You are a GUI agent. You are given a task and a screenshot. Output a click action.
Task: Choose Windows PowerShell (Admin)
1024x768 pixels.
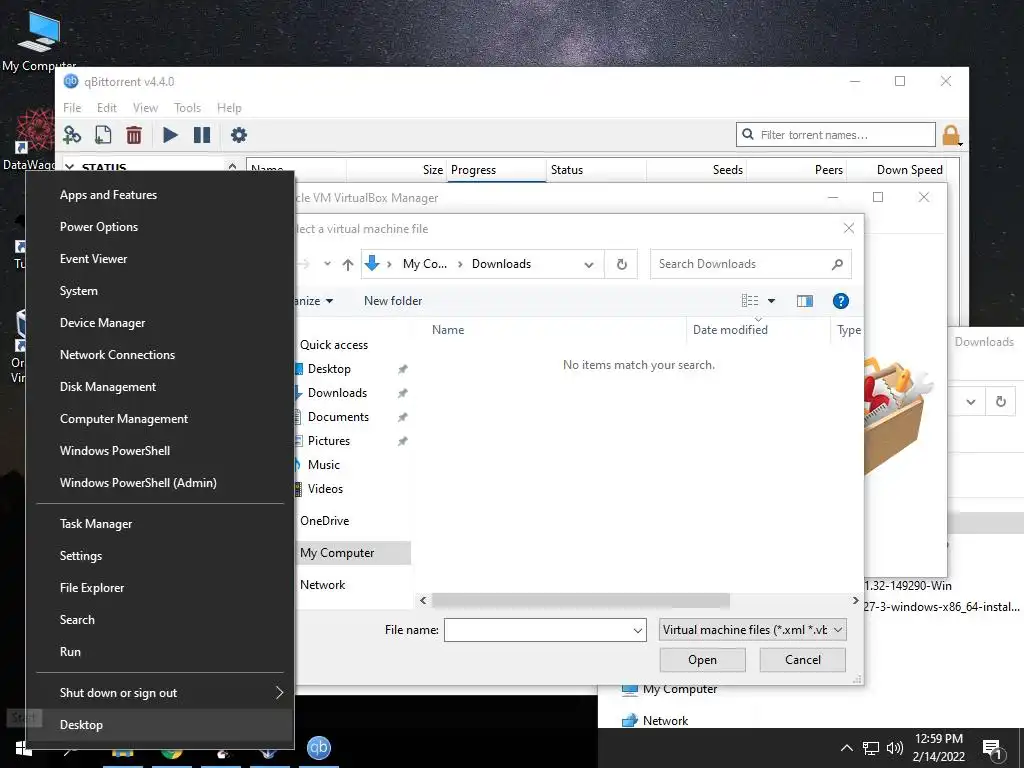coord(138,483)
